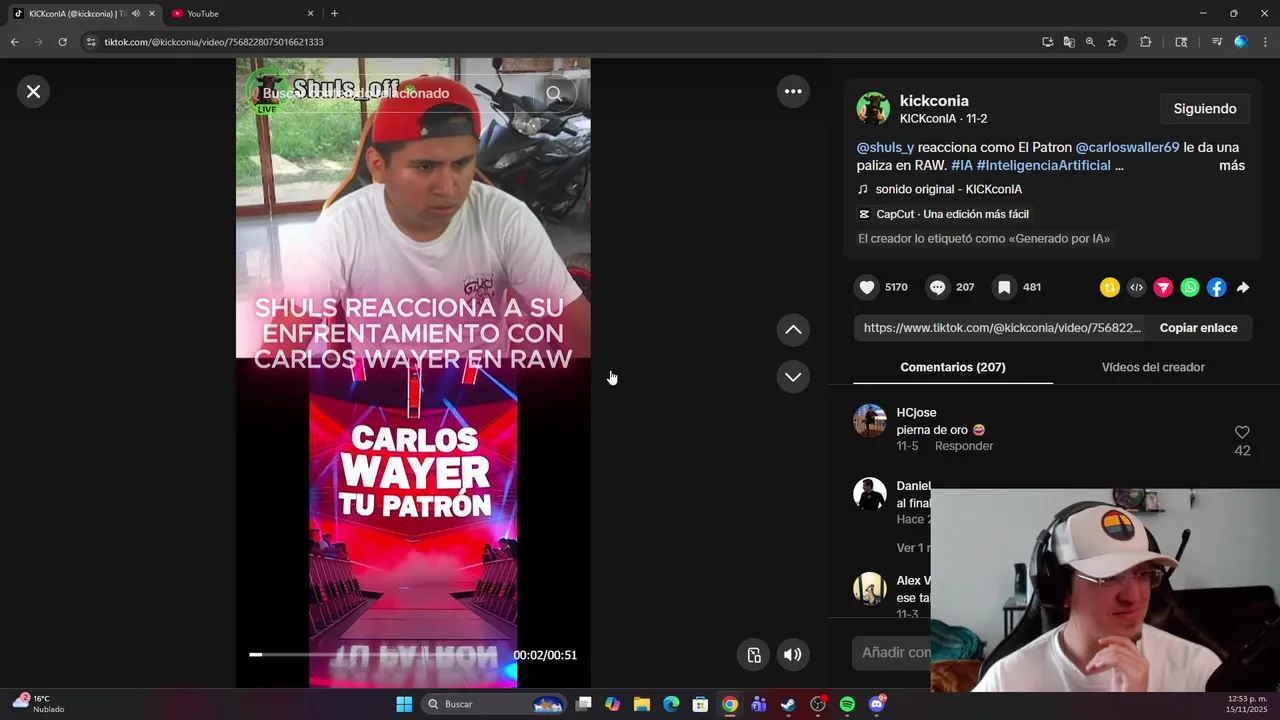Open the Windows Start menu

(404, 704)
